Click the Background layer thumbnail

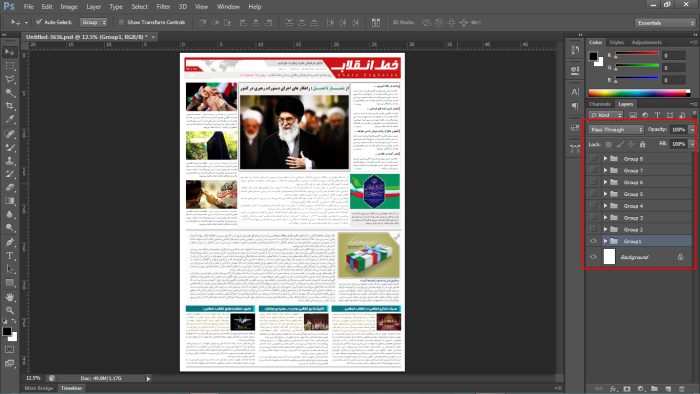[x=609, y=257]
